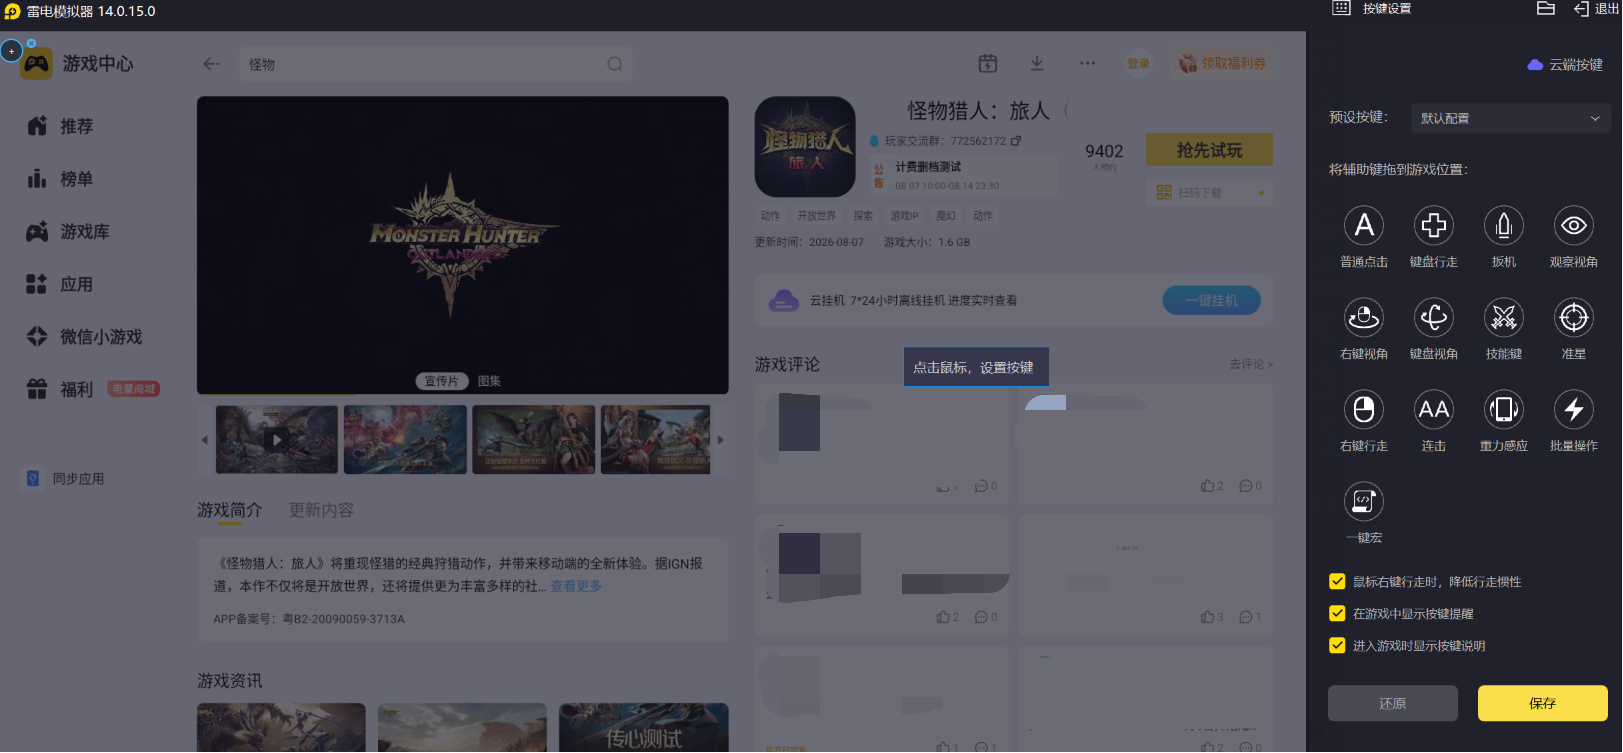Click the 开放世界 game tag
Image resolution: width=1623 pixels, height=753 pixels.
[x=816, y=216]
